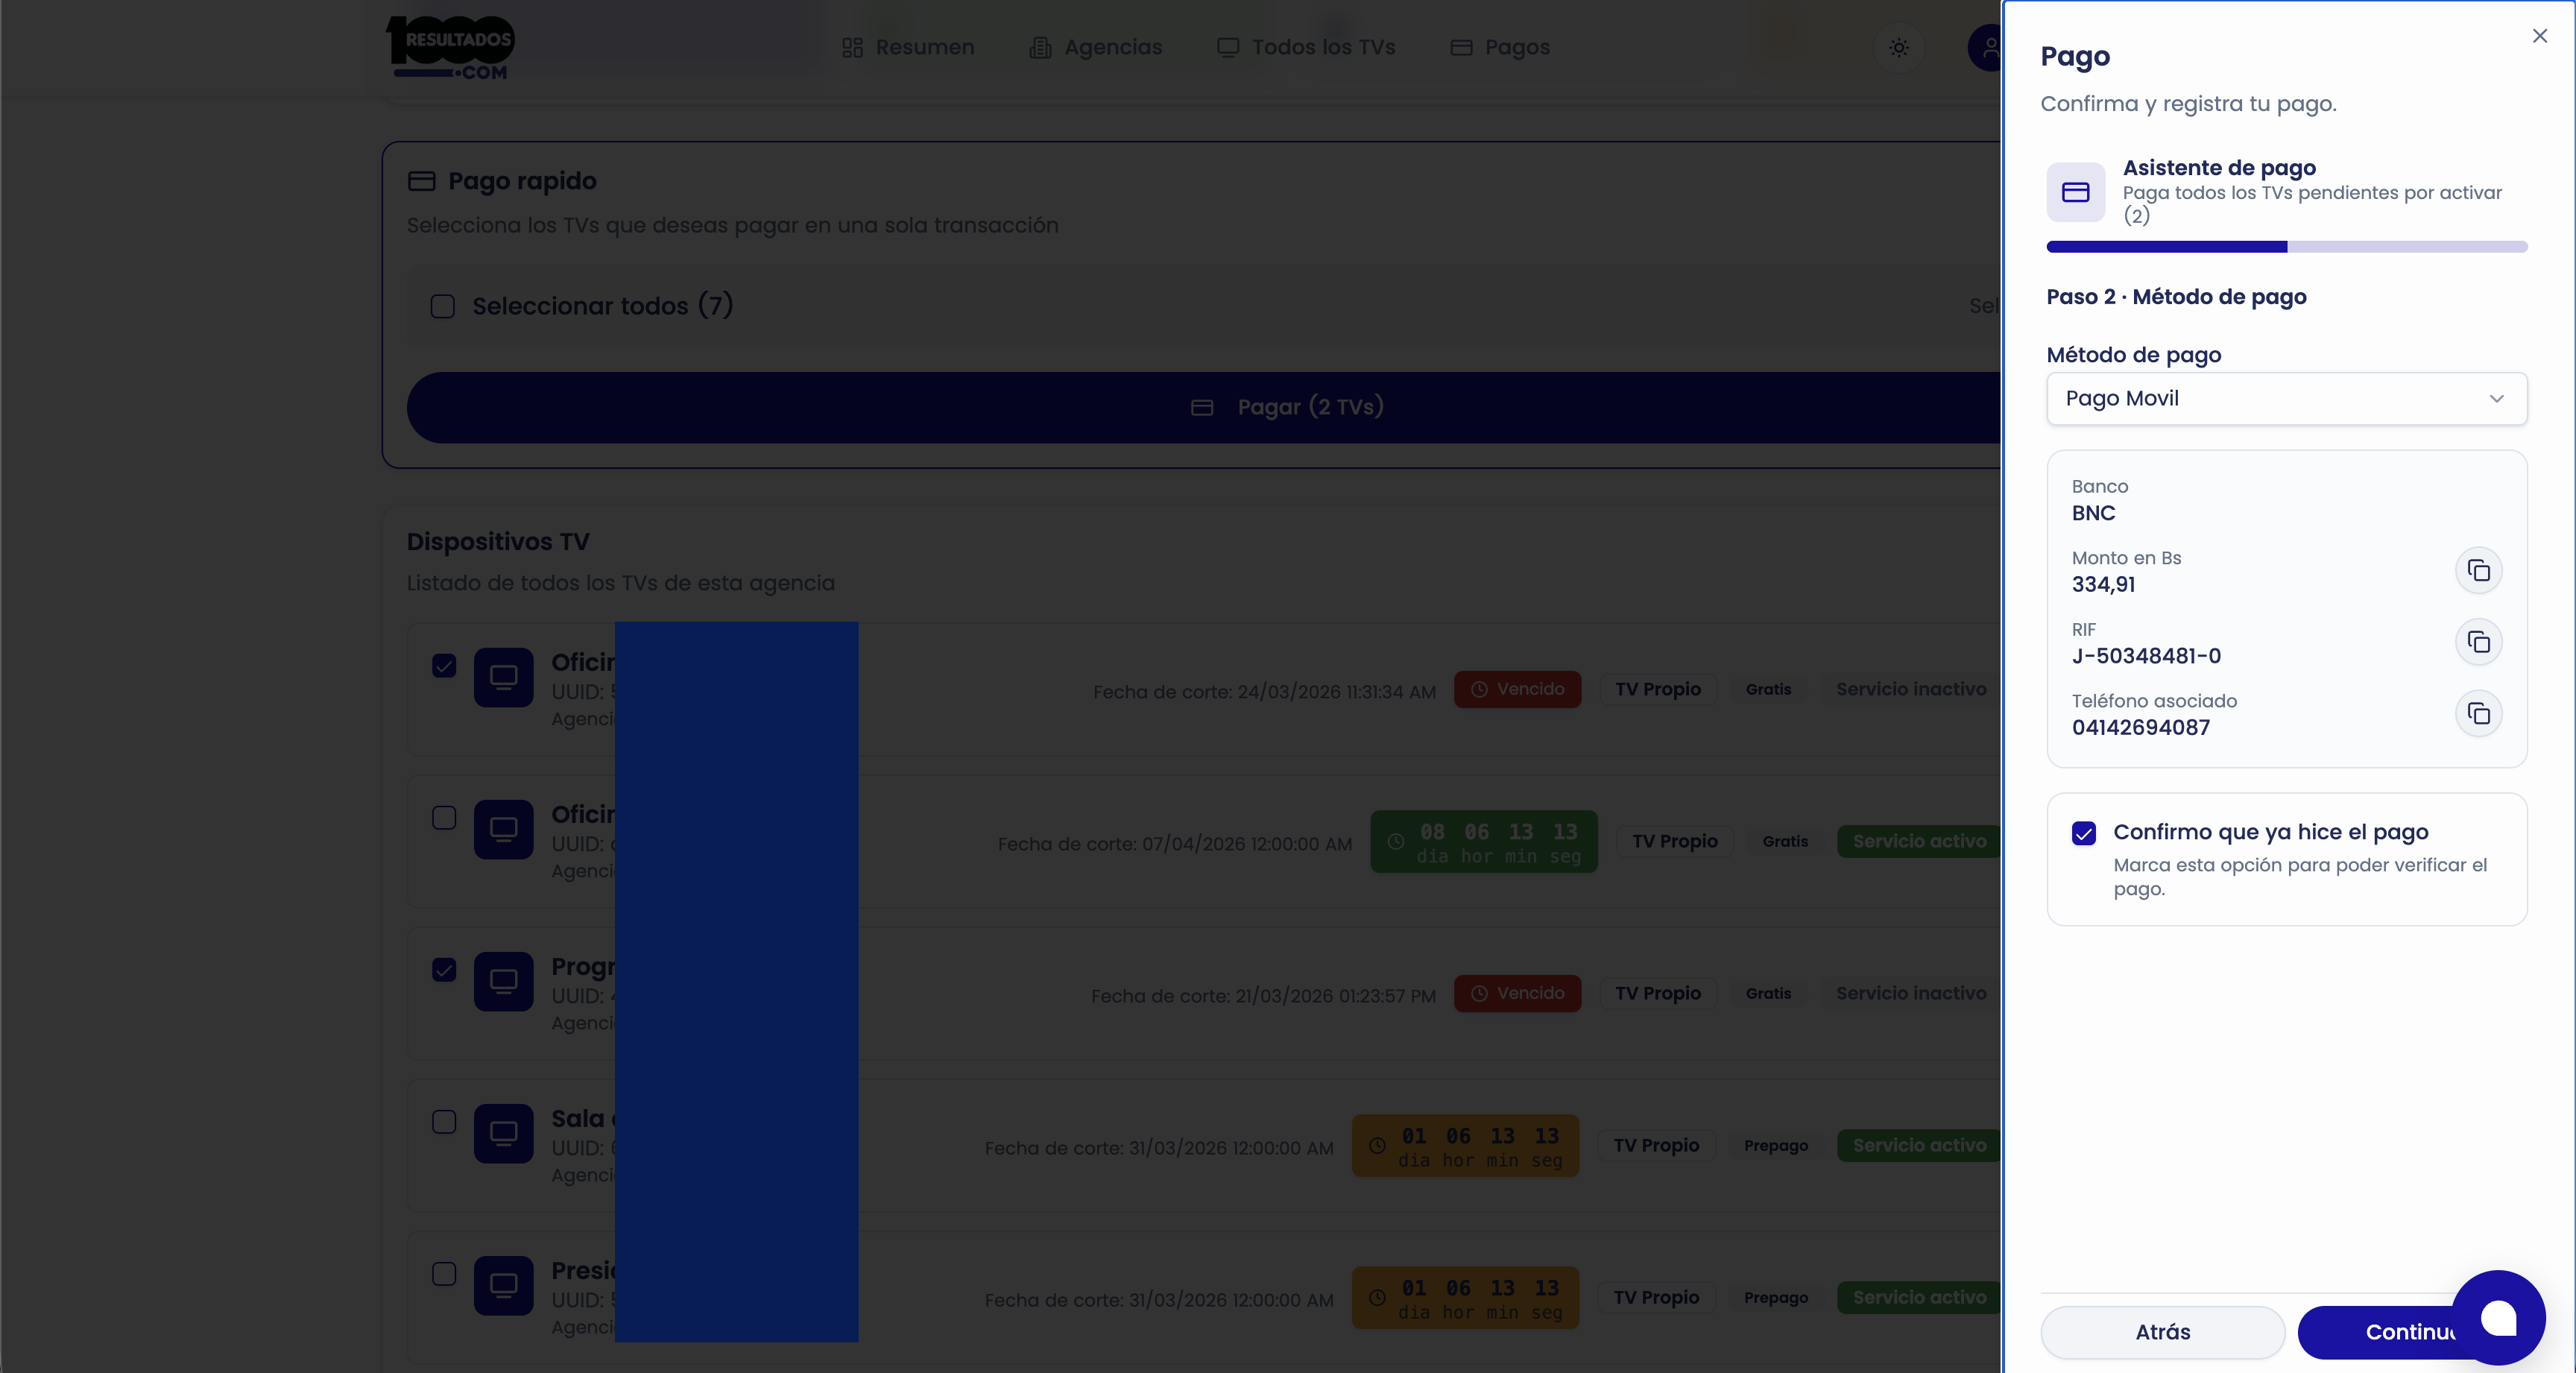The height and width of the screenshot is (1373, 2576).
Task: Check the Seleccionar todos (7) checkbox
Action: 443,306
